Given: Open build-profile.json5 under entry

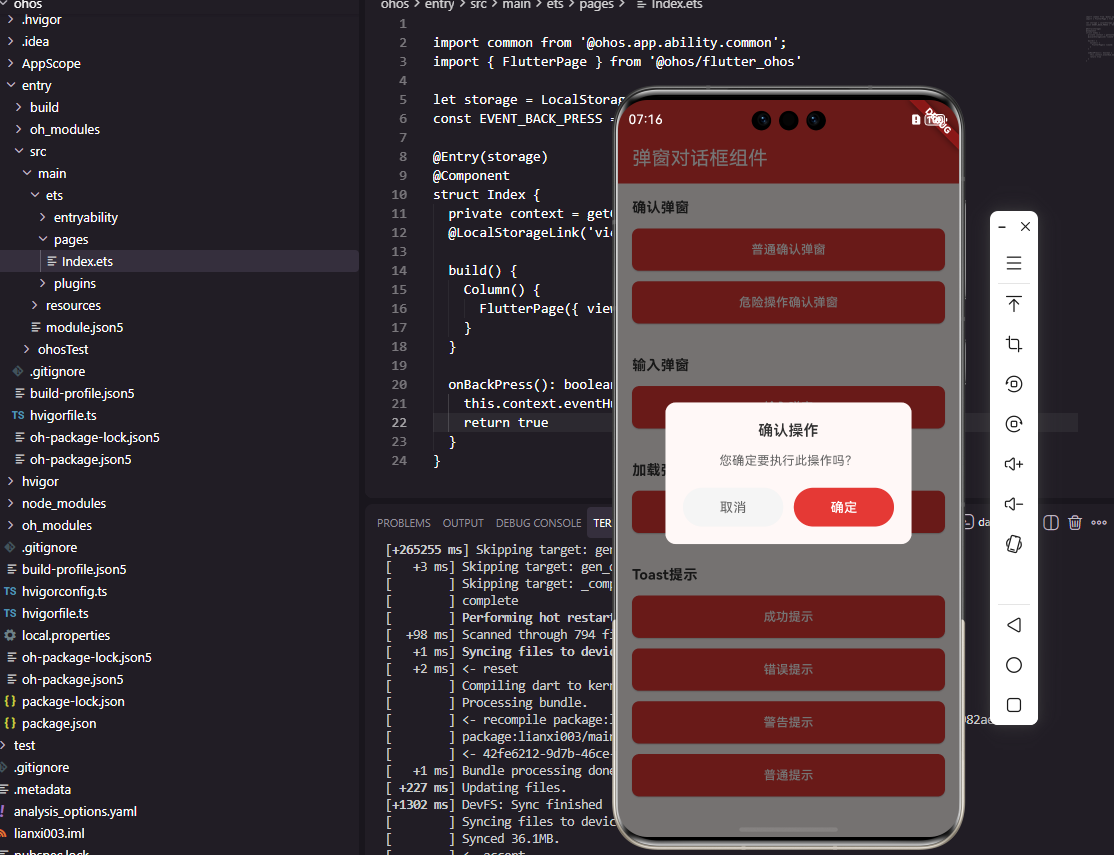Looking at the screenshot, I should click(x=82, y=394).
